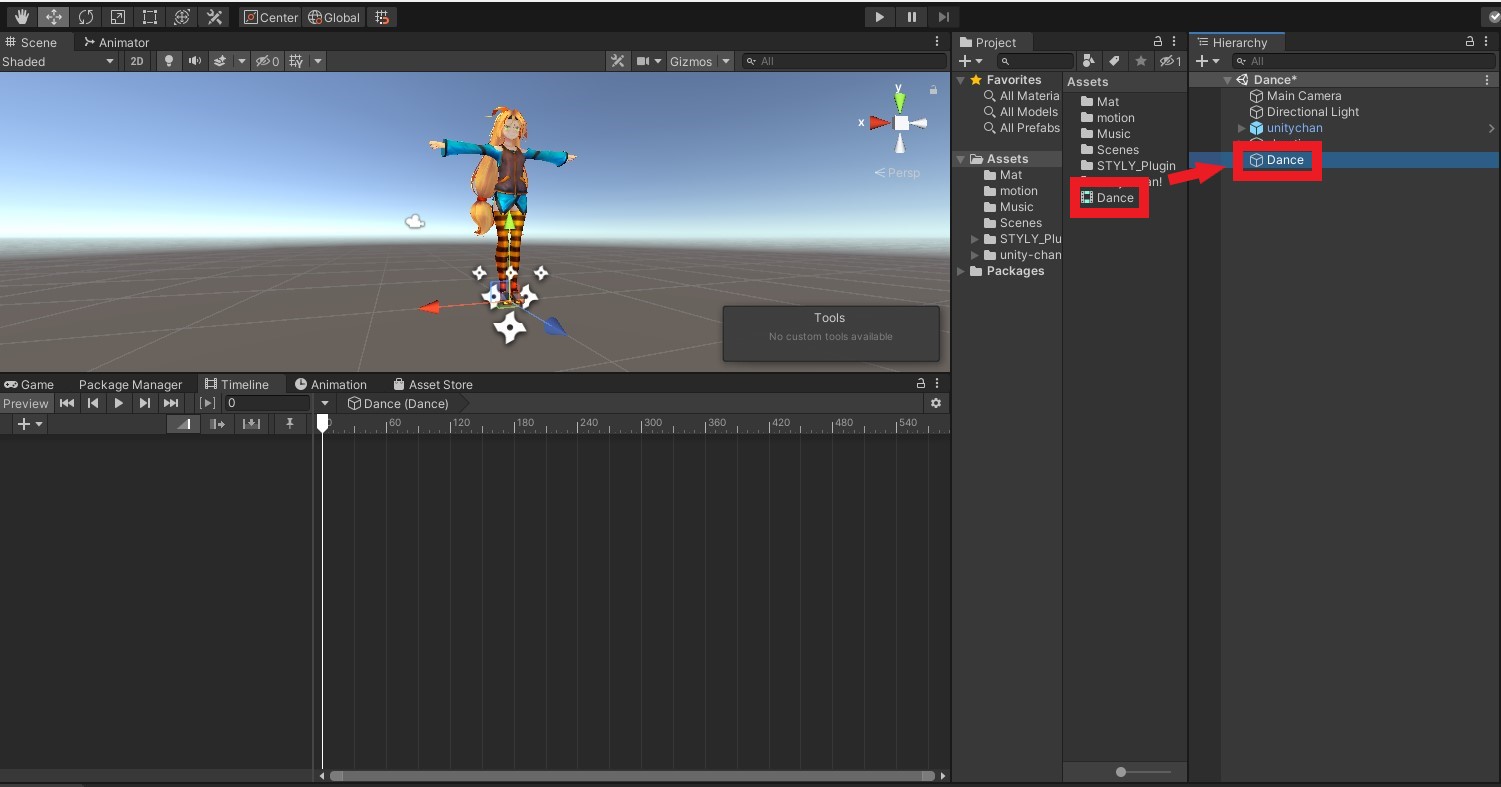Click the Scene view search field
The image size is (1501, 787).
click(844, 61)
